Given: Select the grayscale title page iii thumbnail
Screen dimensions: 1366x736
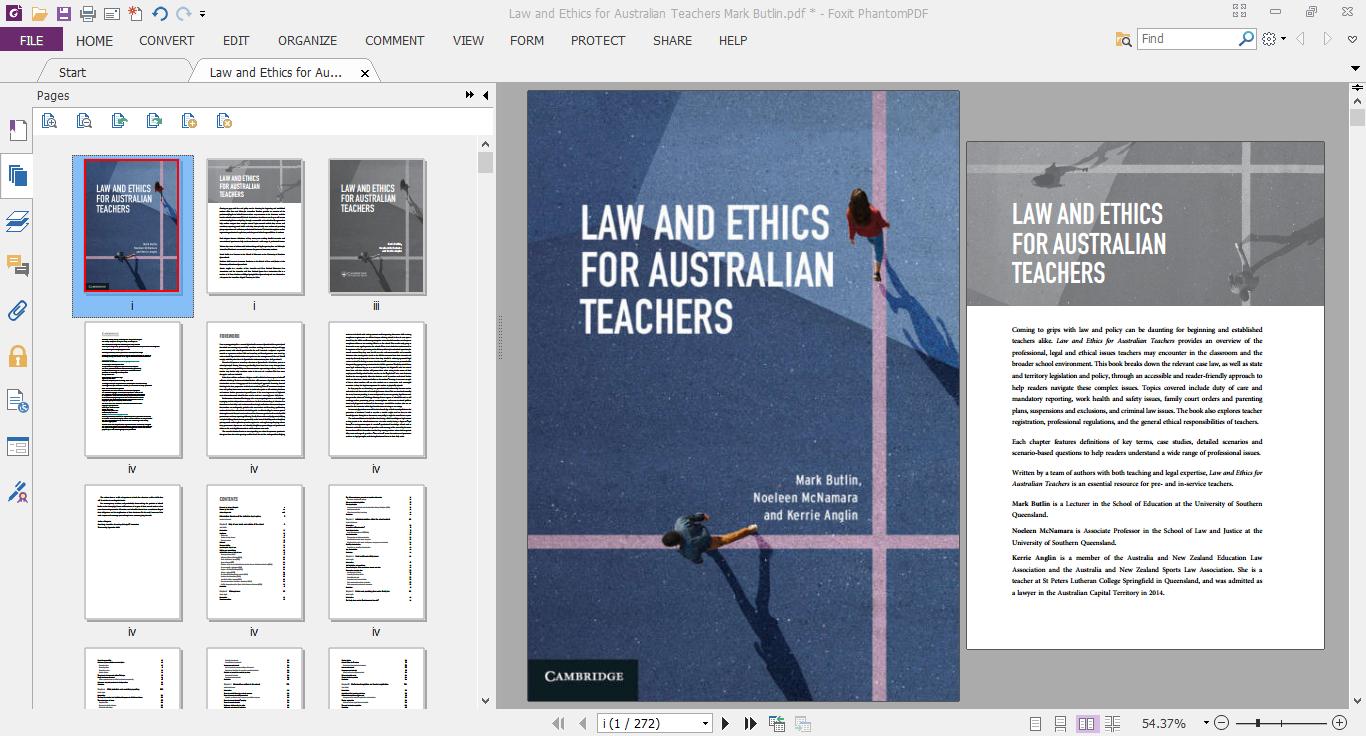Looking at the screenshot, I should pos(377,227).
